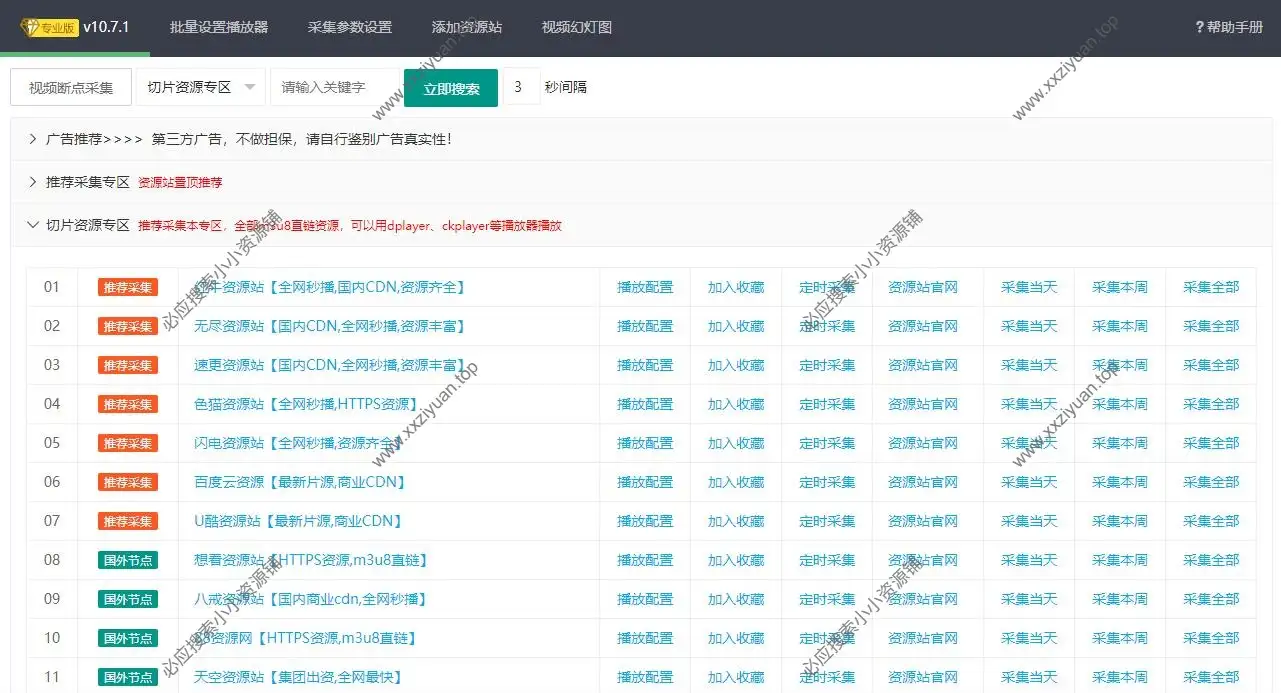The image size is (1281, 693).
Task: Collapse the 切片资源专区 section
Action: pos(33,225)
